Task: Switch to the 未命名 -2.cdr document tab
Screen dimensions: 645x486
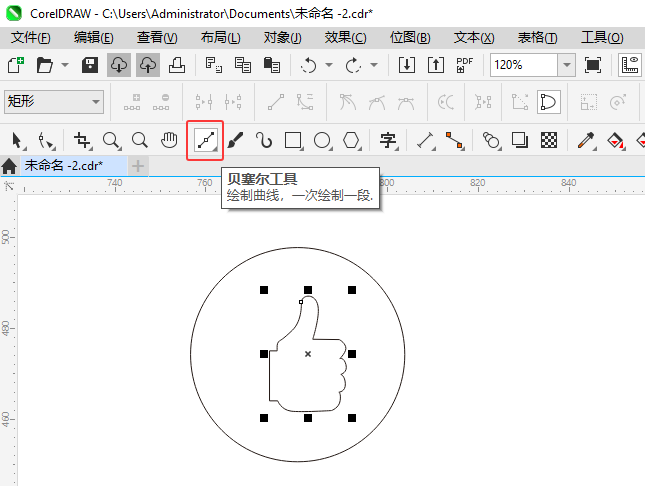Action: coord(74,166)
